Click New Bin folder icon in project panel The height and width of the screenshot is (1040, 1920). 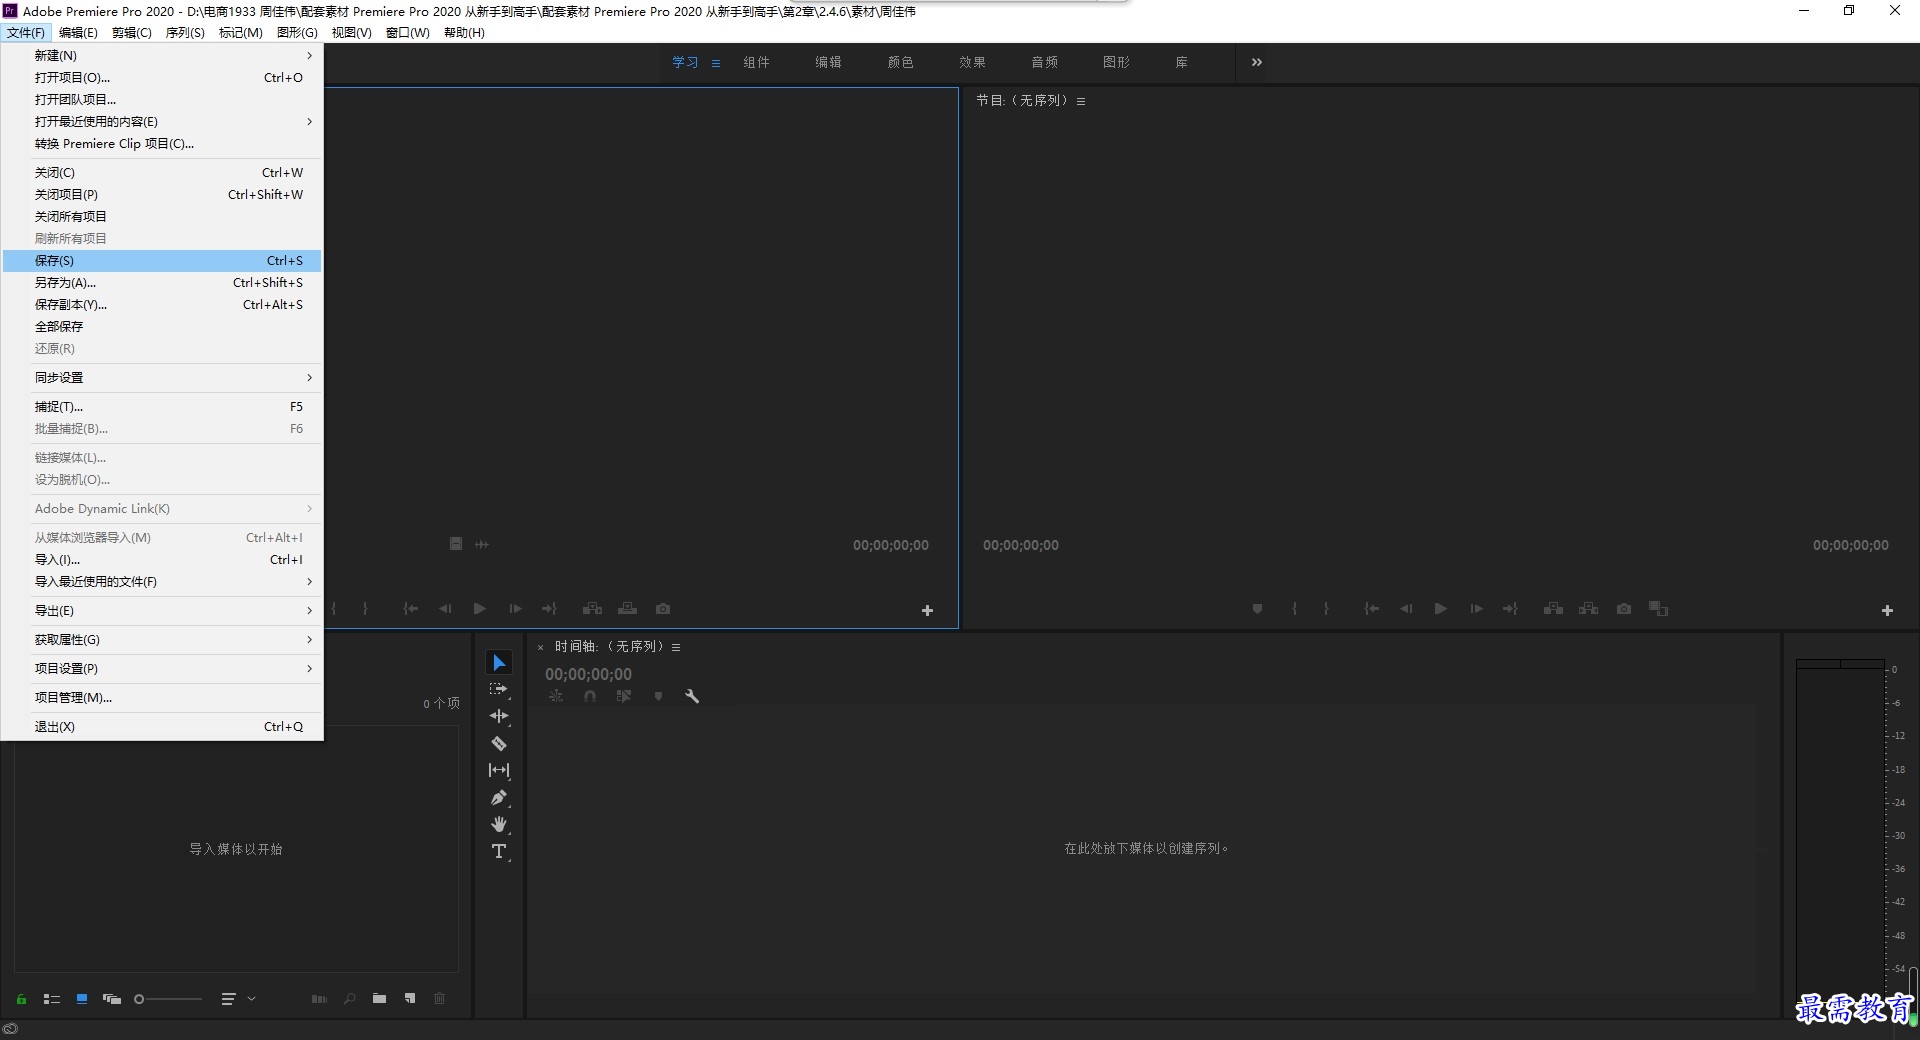click(379, 998)
